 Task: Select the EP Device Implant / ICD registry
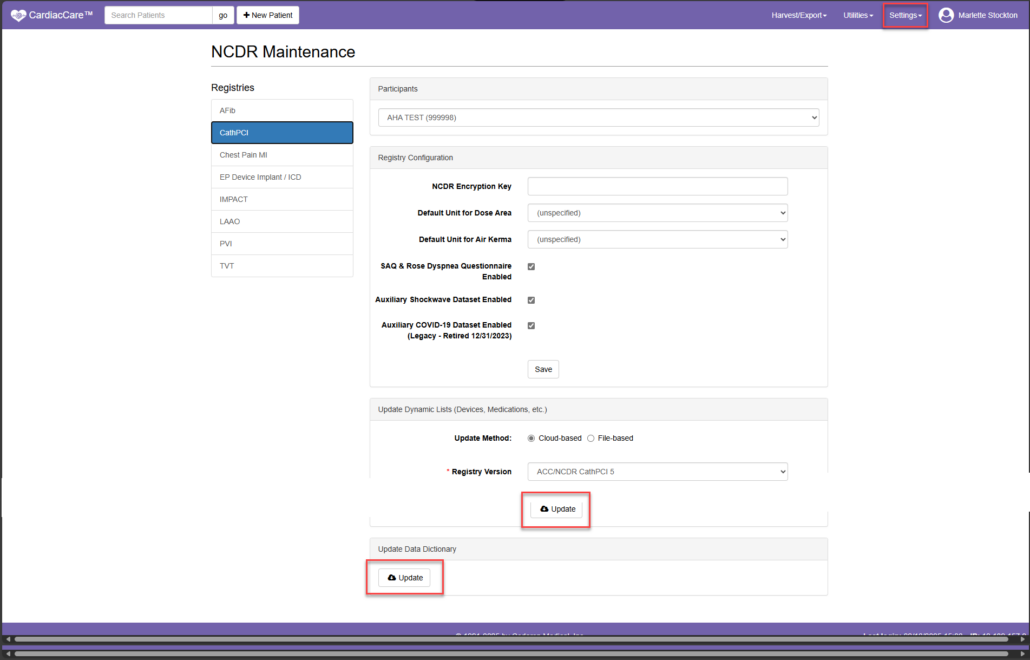pos(282,177)
